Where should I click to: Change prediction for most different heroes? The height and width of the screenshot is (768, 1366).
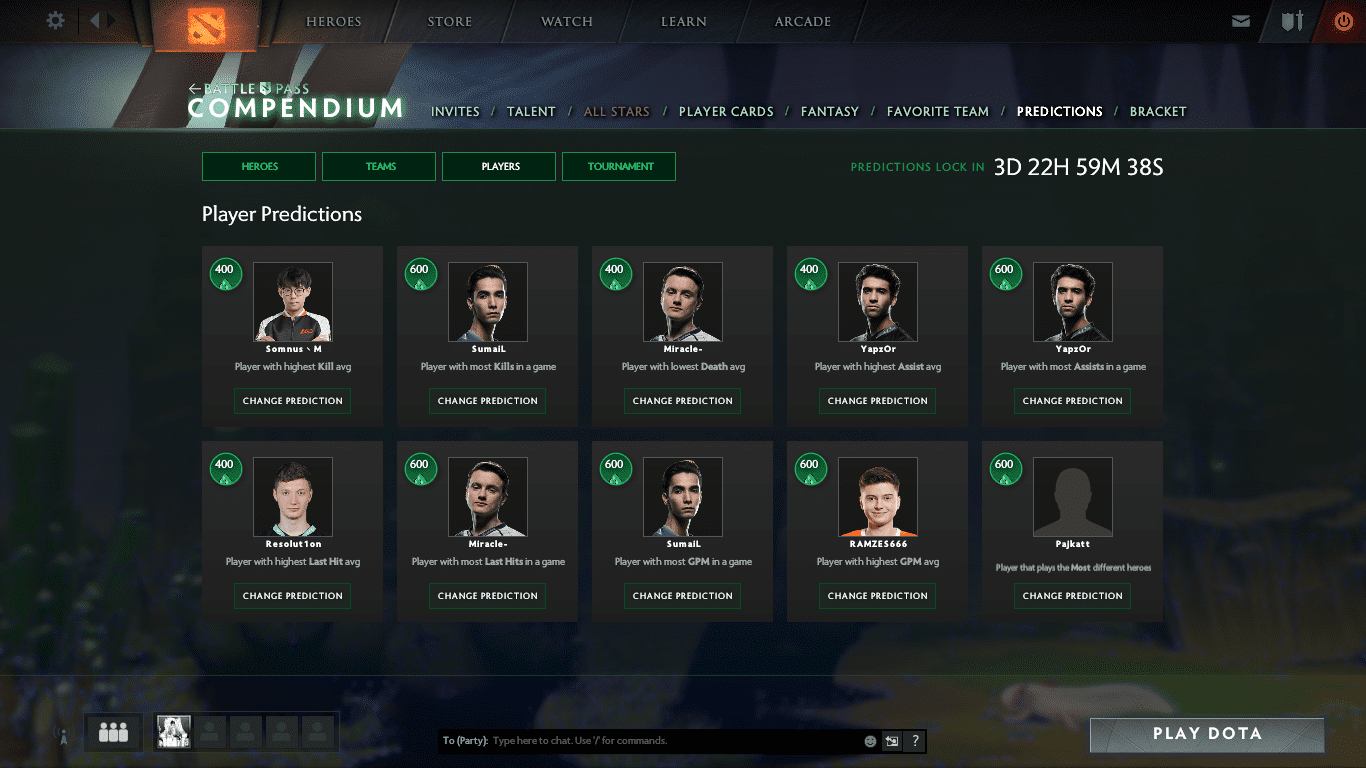point(1072,595)
